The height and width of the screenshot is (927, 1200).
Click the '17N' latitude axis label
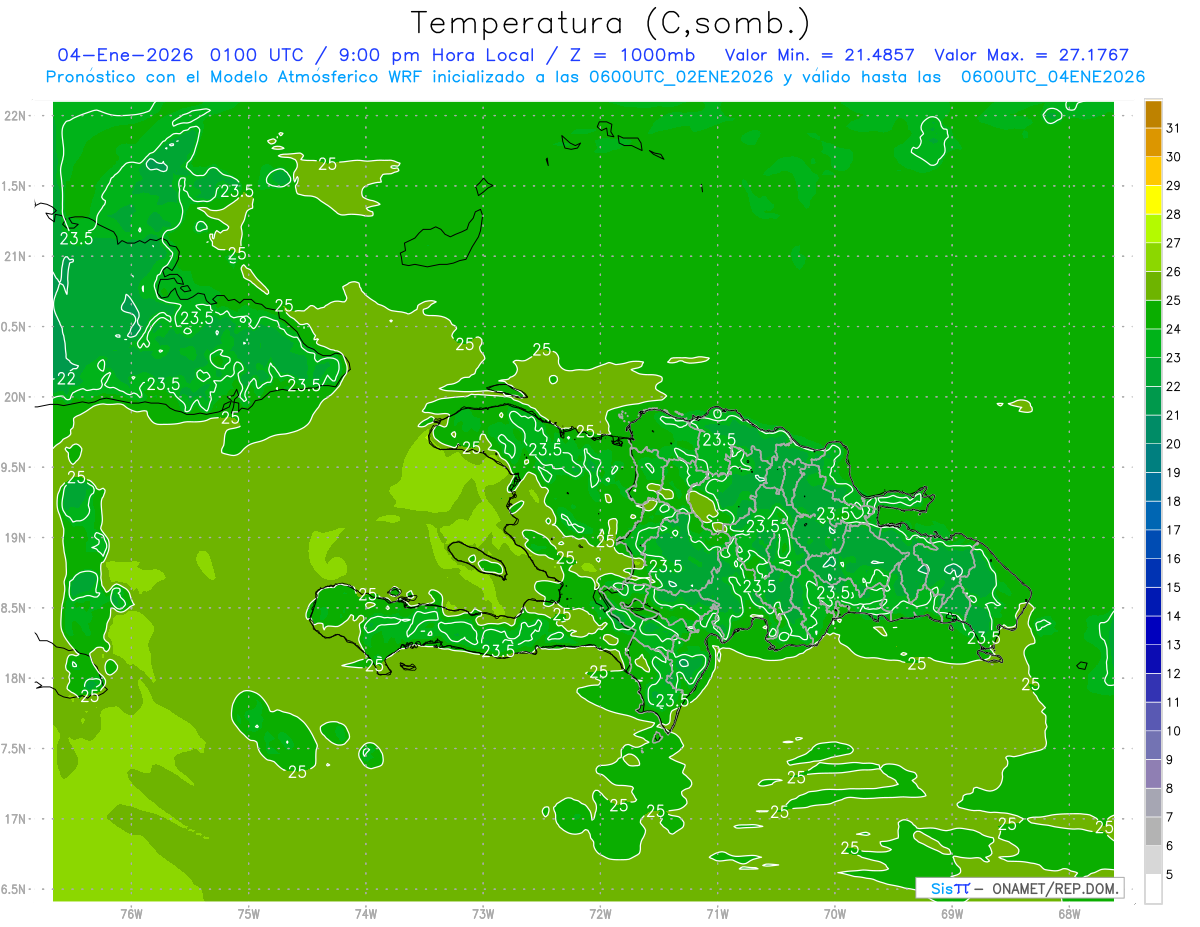click(15, 819)
